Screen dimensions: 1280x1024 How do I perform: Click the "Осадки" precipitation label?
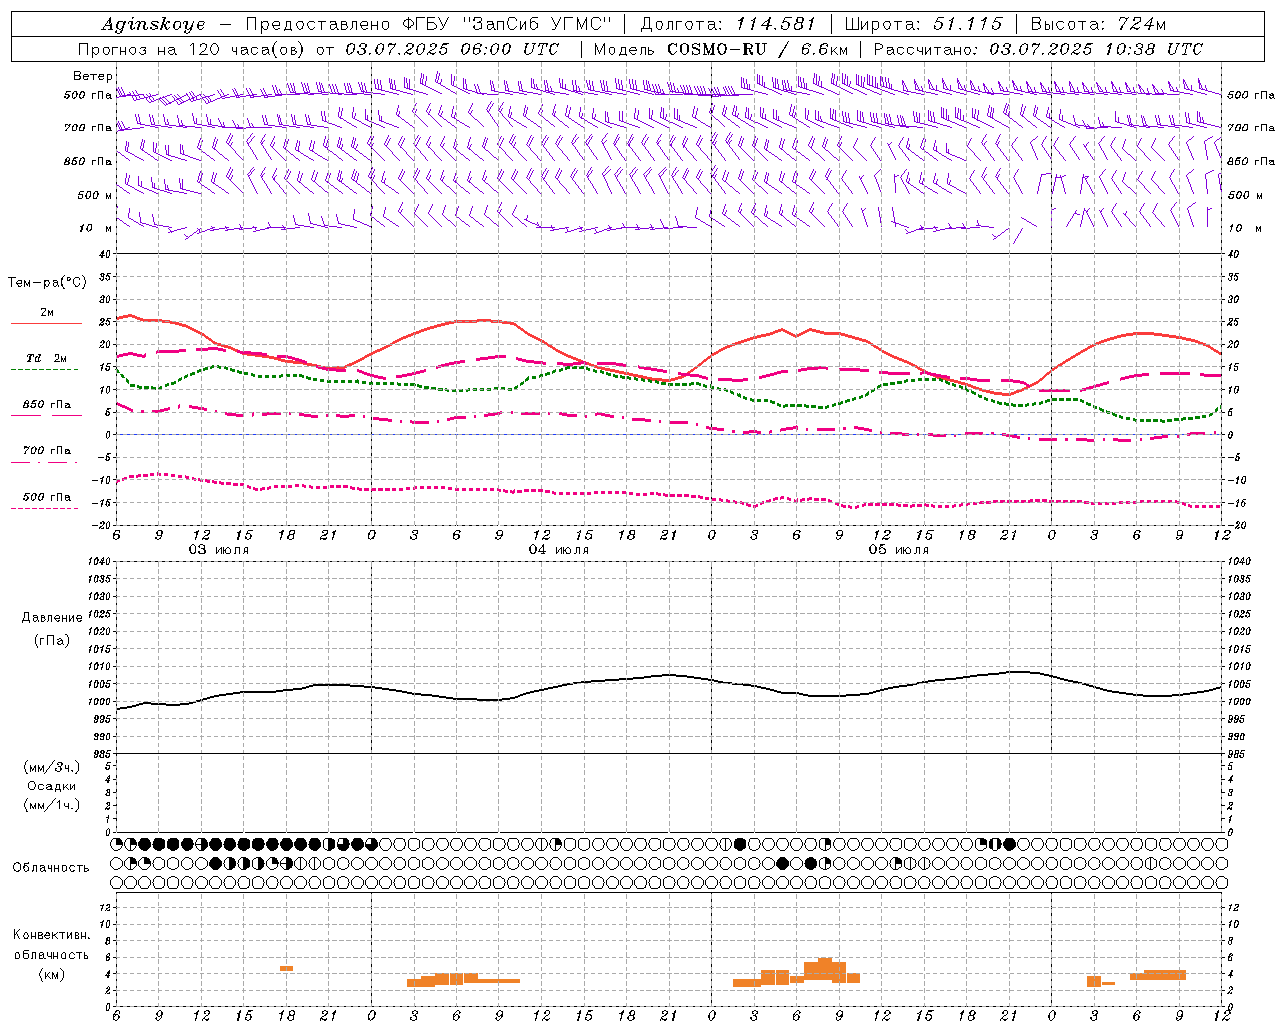coord(51,786)
